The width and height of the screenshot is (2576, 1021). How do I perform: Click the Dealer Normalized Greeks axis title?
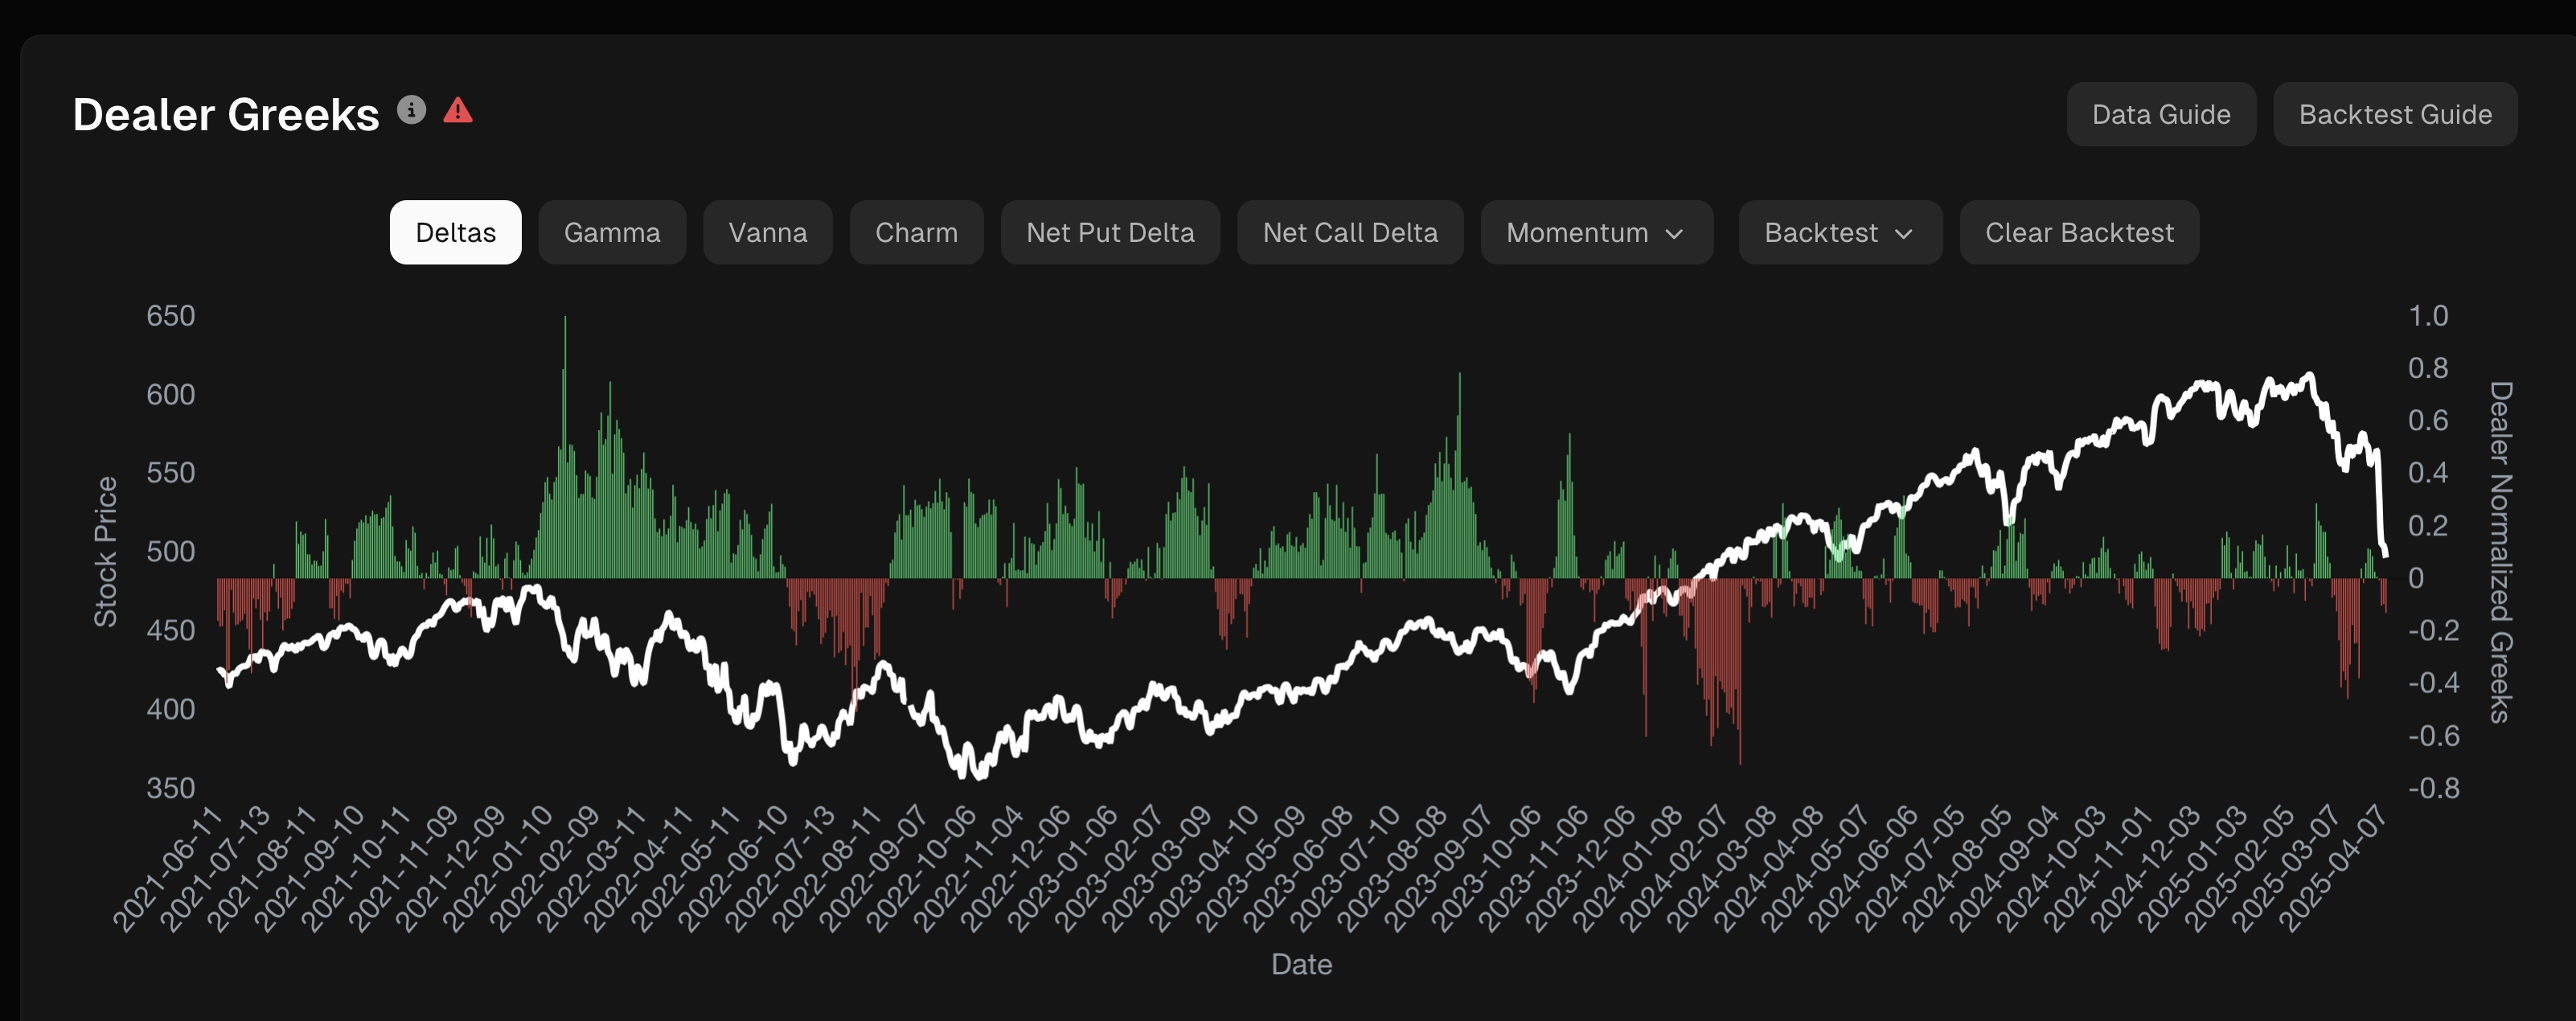point(2500,551)
